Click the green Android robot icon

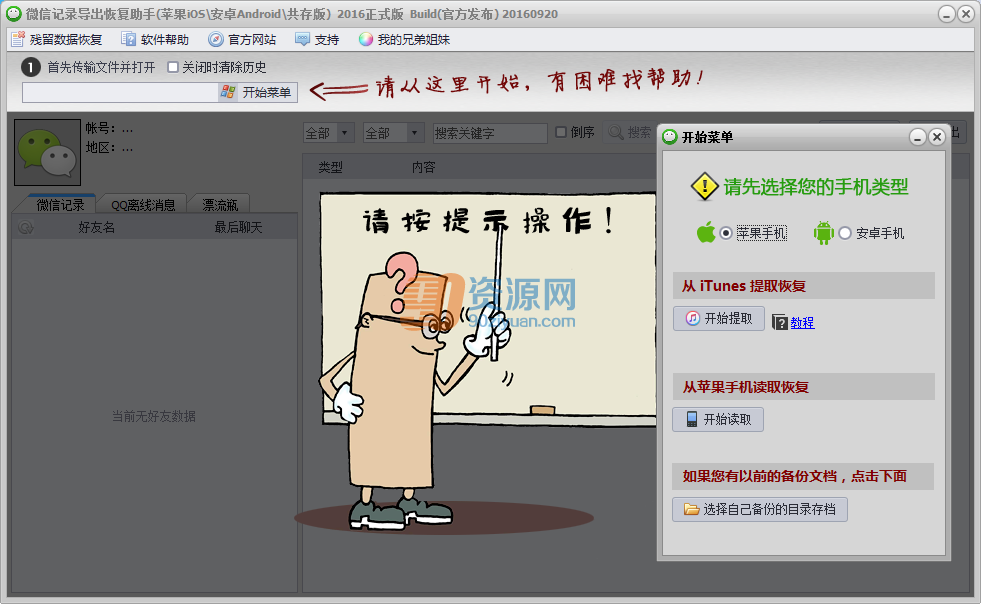point(823,233)
